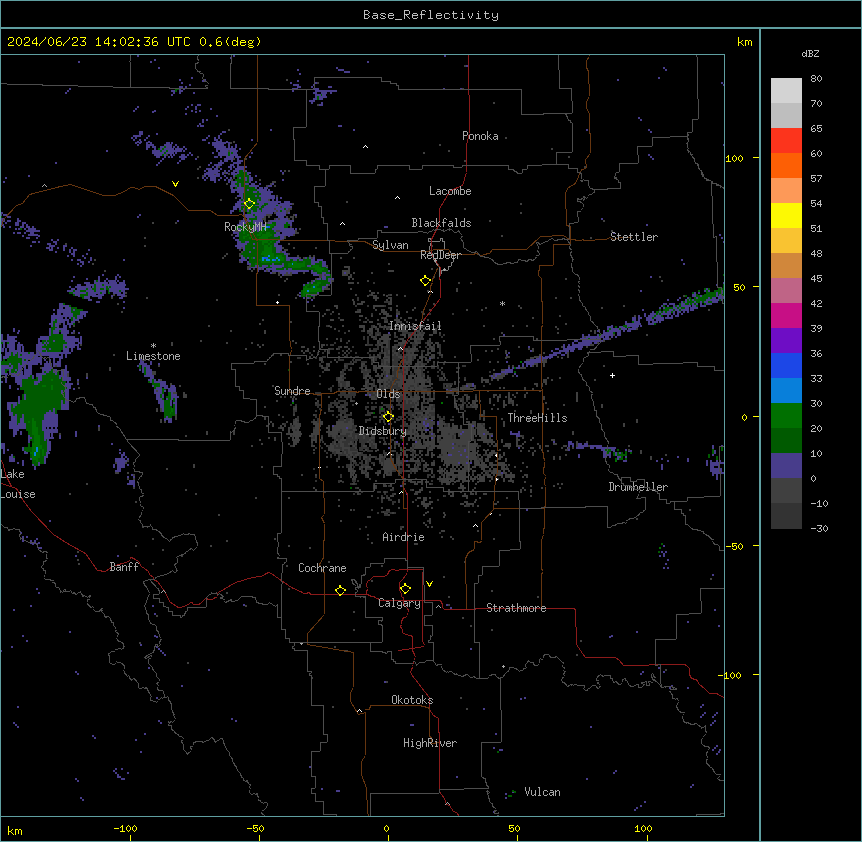Click the -50 tick on right axis

pyautogui.click(x=734, y=546)
